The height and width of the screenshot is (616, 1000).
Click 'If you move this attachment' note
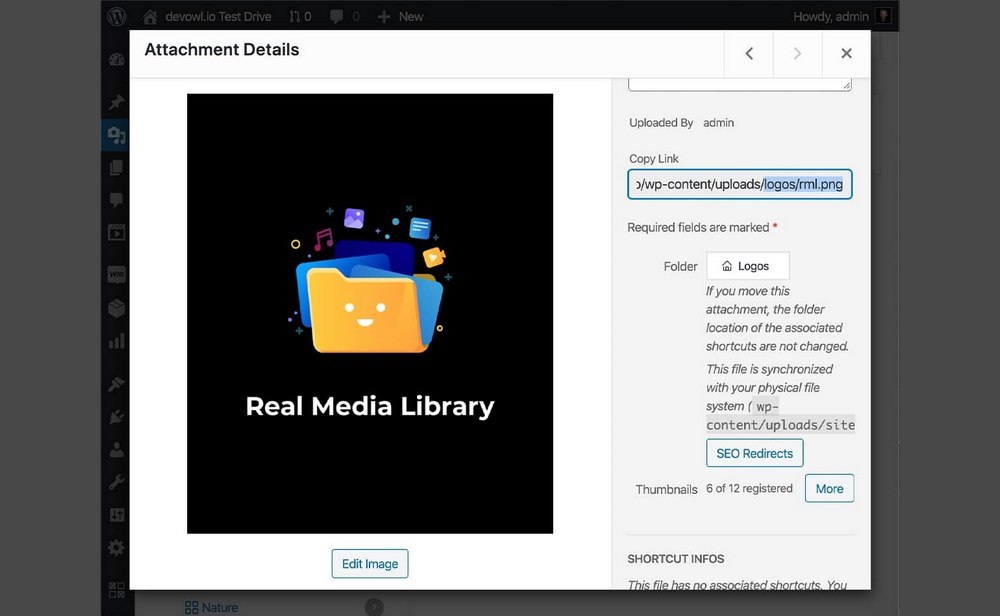[777, 319]
